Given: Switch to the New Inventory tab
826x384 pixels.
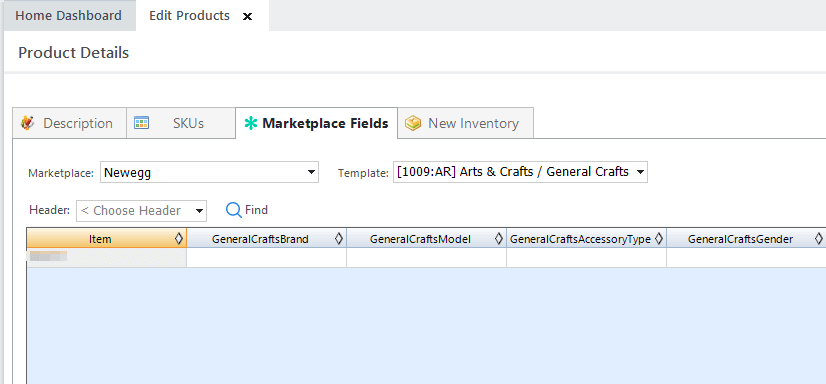Looking at the screenshot, I should (x=465, y=123).
